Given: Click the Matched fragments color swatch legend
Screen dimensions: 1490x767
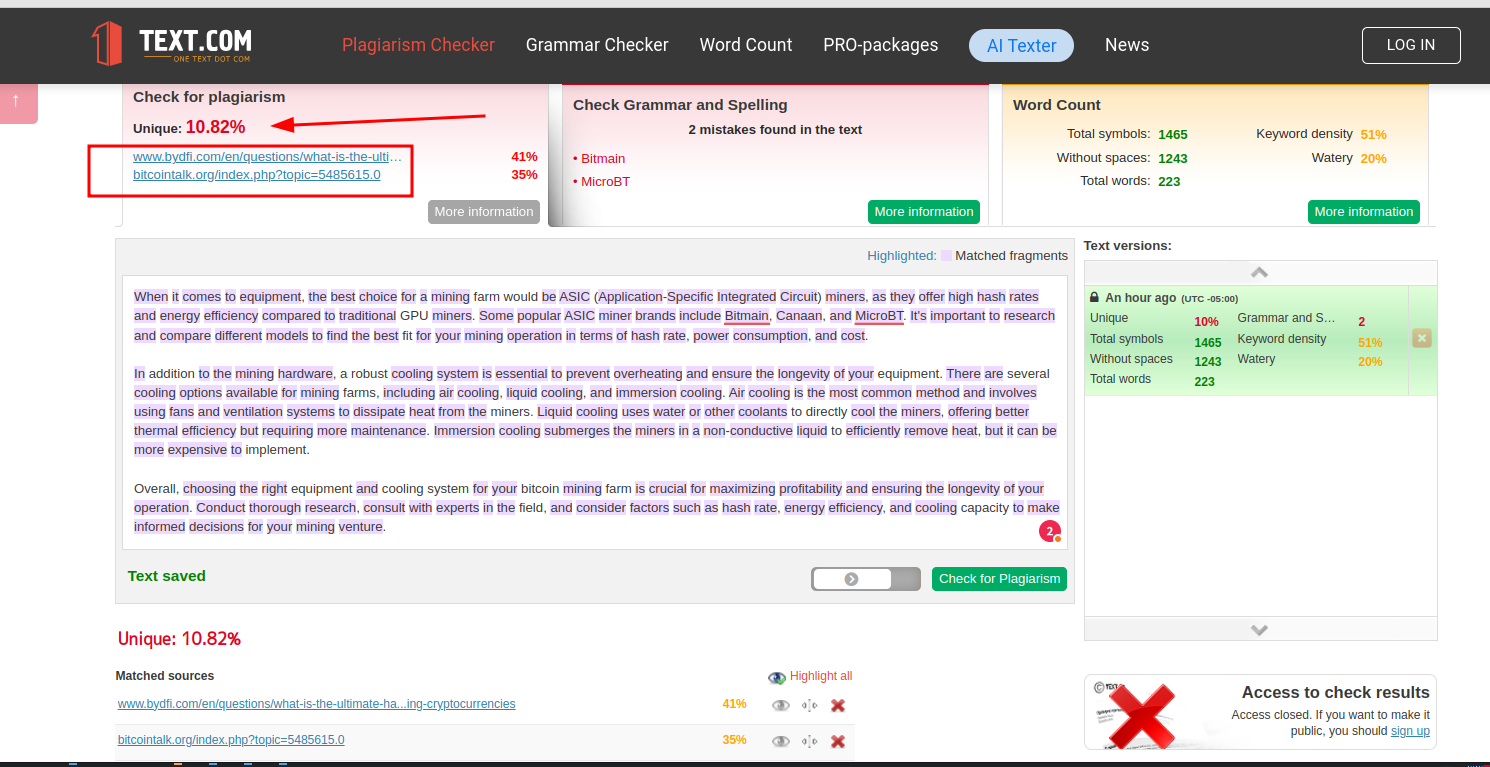Looking at the screenshot, I should pos(946,256).
